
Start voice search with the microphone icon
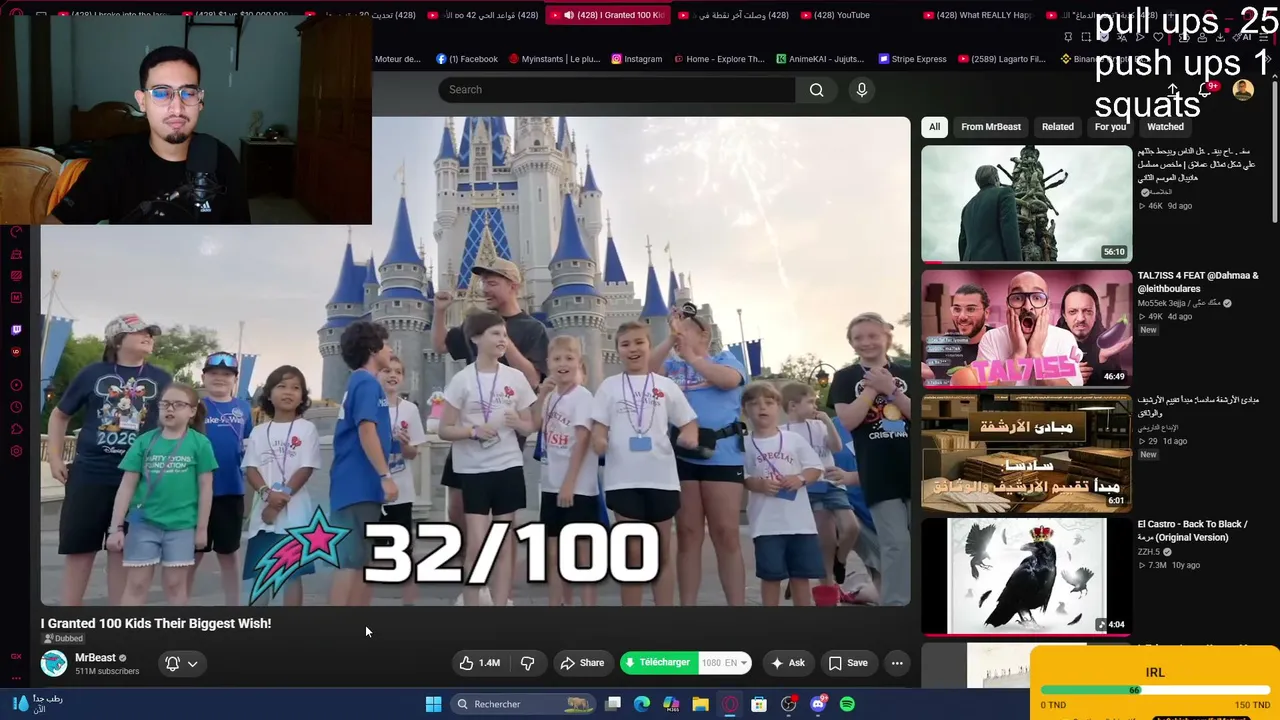coord(862,90)
